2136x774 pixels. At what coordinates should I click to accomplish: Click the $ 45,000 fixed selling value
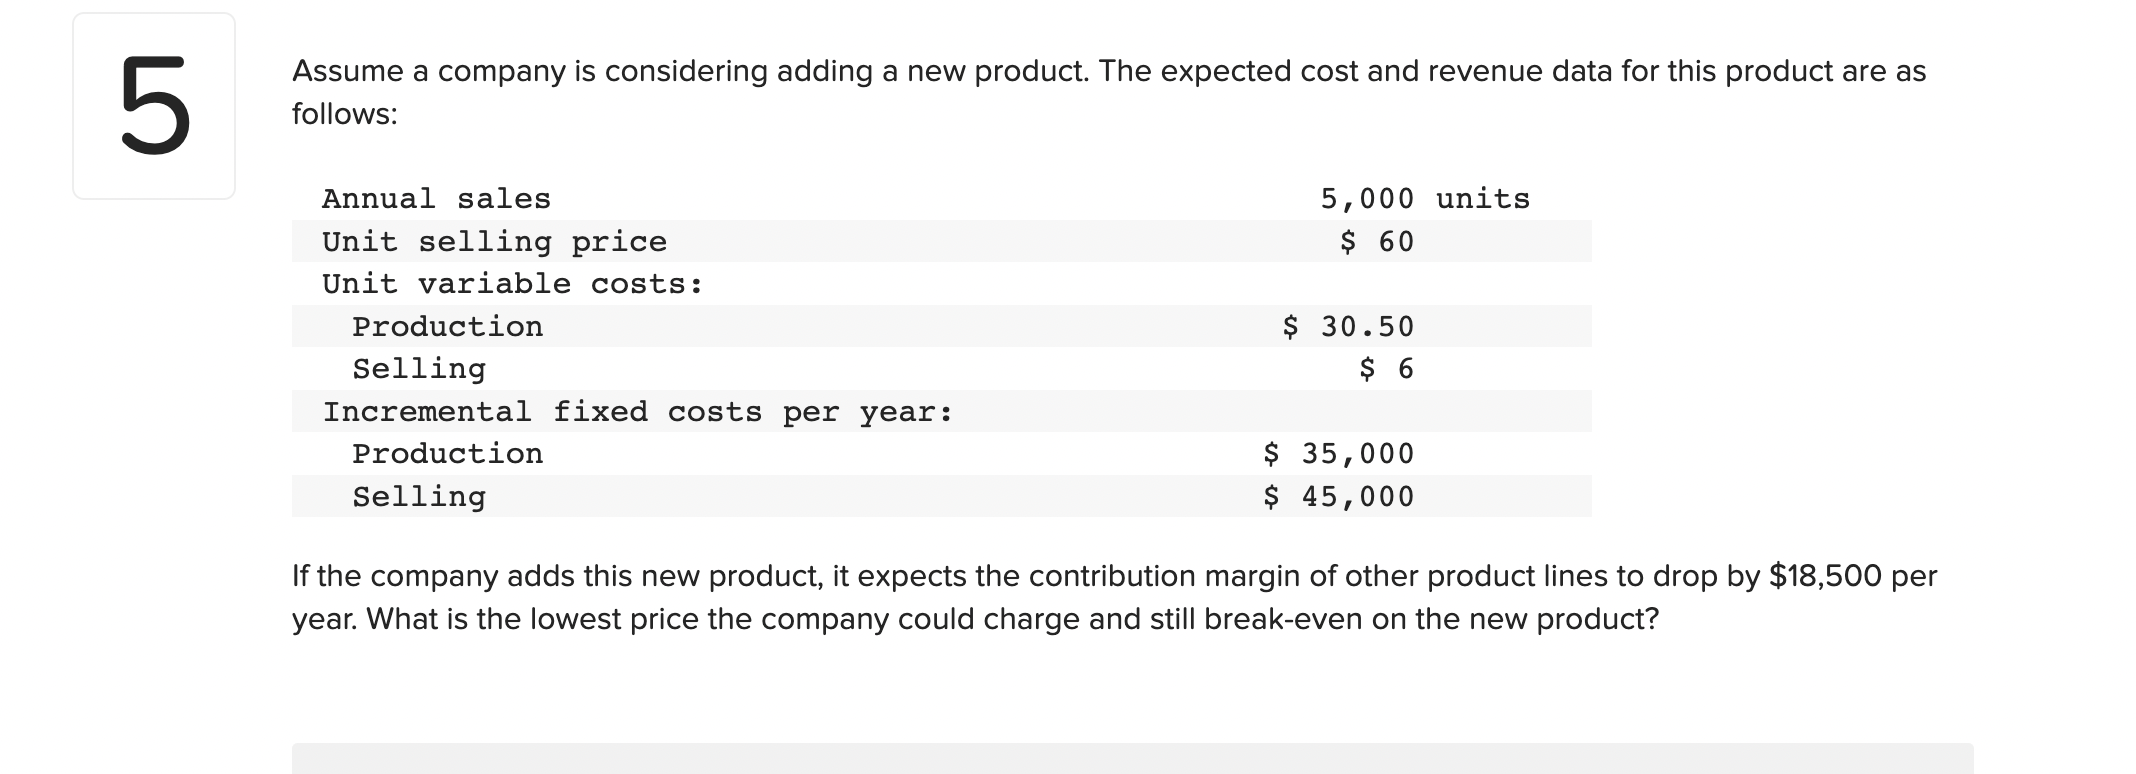click(1338, 496)
